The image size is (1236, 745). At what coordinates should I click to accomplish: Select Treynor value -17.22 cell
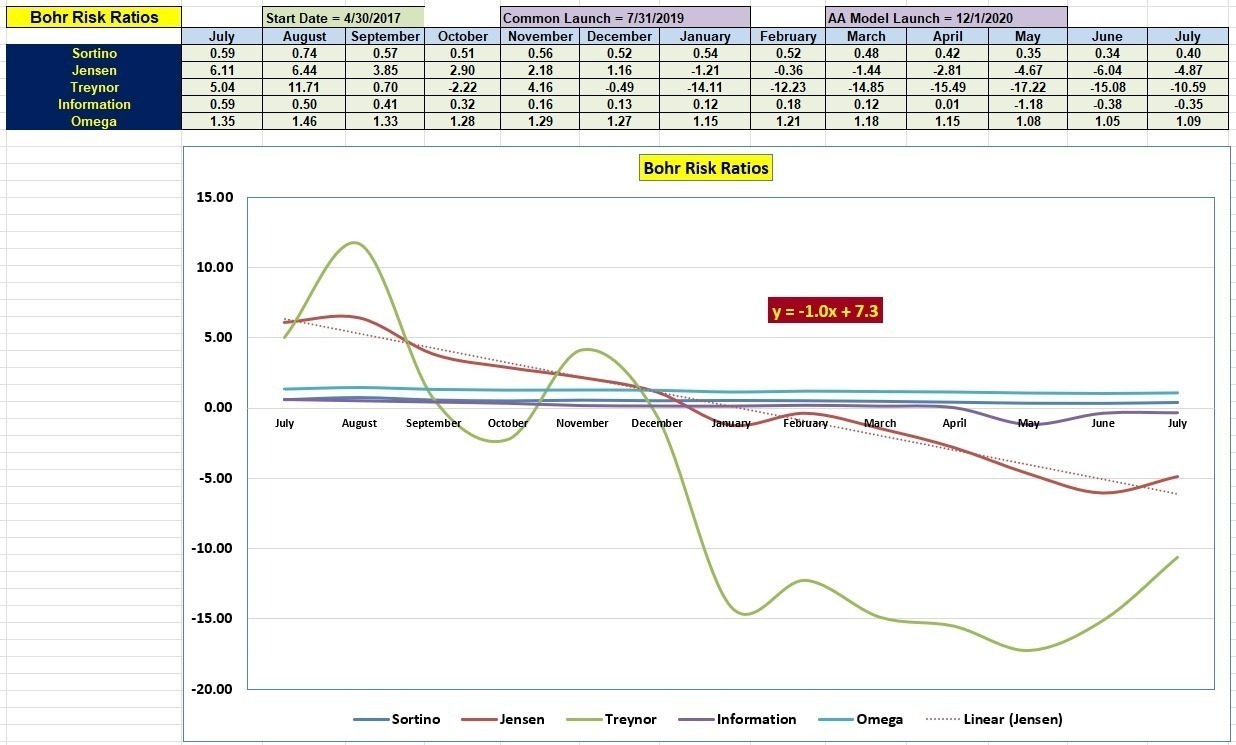pyautogui.click(x=1027, y=88)
